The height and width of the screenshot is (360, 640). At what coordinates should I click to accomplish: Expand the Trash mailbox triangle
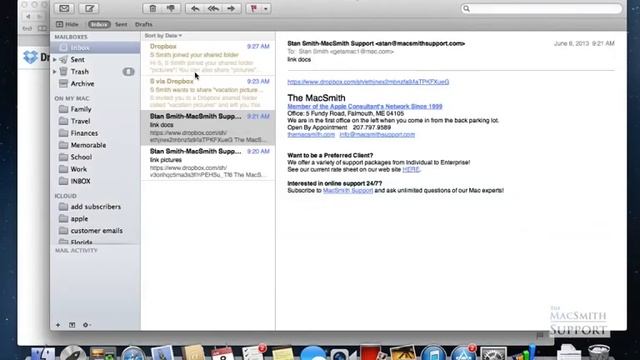coord(55,71)
